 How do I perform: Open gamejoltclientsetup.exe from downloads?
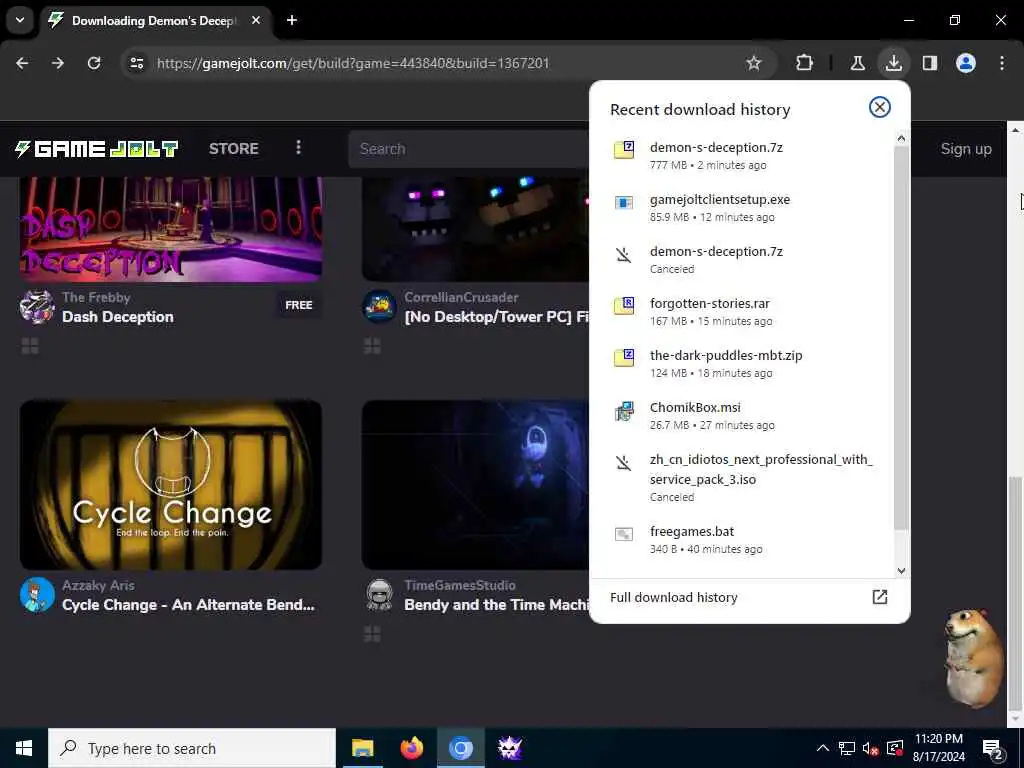tap(741, 208)
